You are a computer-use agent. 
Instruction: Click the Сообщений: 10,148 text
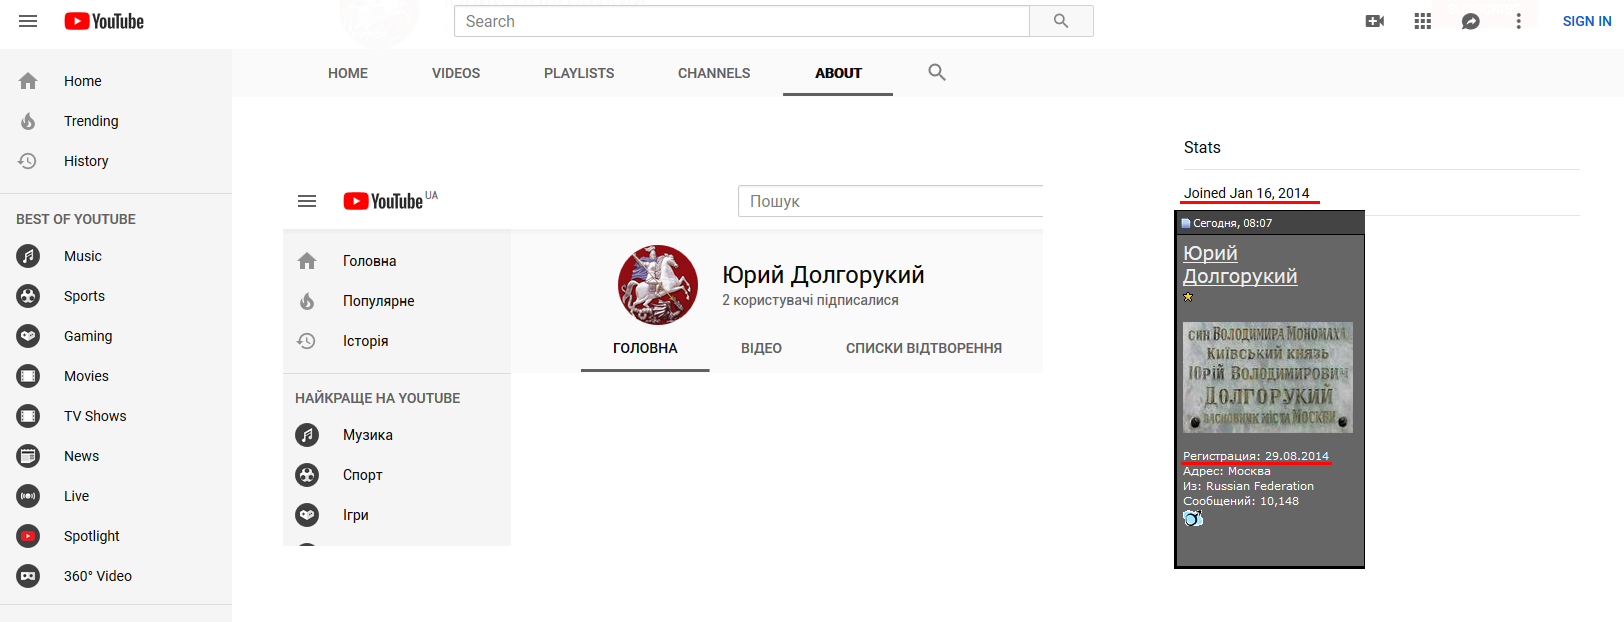click(x=1241, y=501)
